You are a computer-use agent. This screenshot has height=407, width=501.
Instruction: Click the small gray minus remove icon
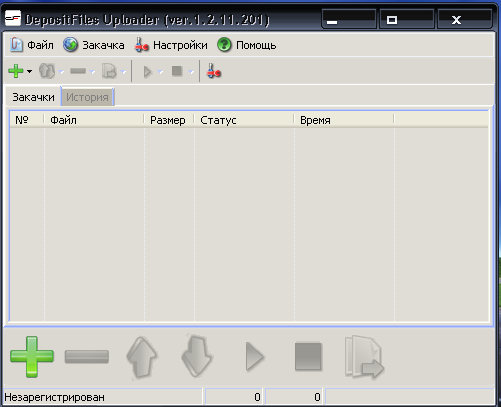click(x=78, y=71)
